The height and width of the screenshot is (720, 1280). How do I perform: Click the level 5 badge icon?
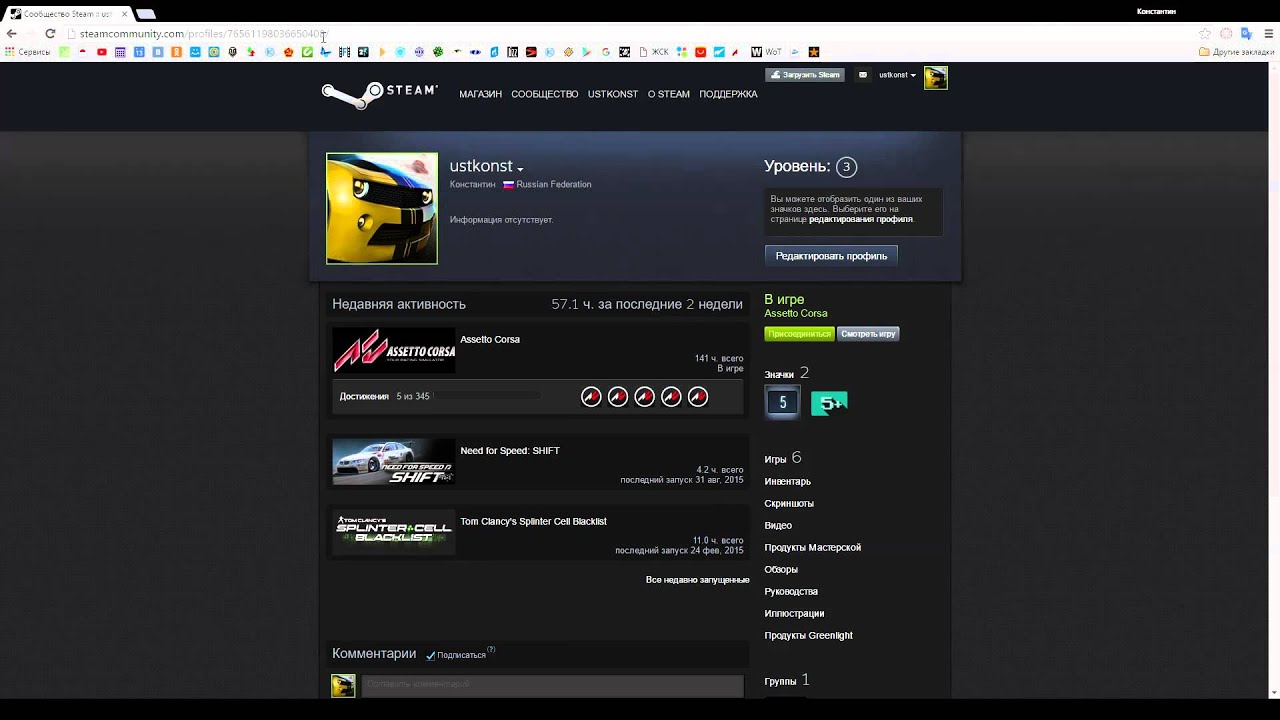click(783, 402)
